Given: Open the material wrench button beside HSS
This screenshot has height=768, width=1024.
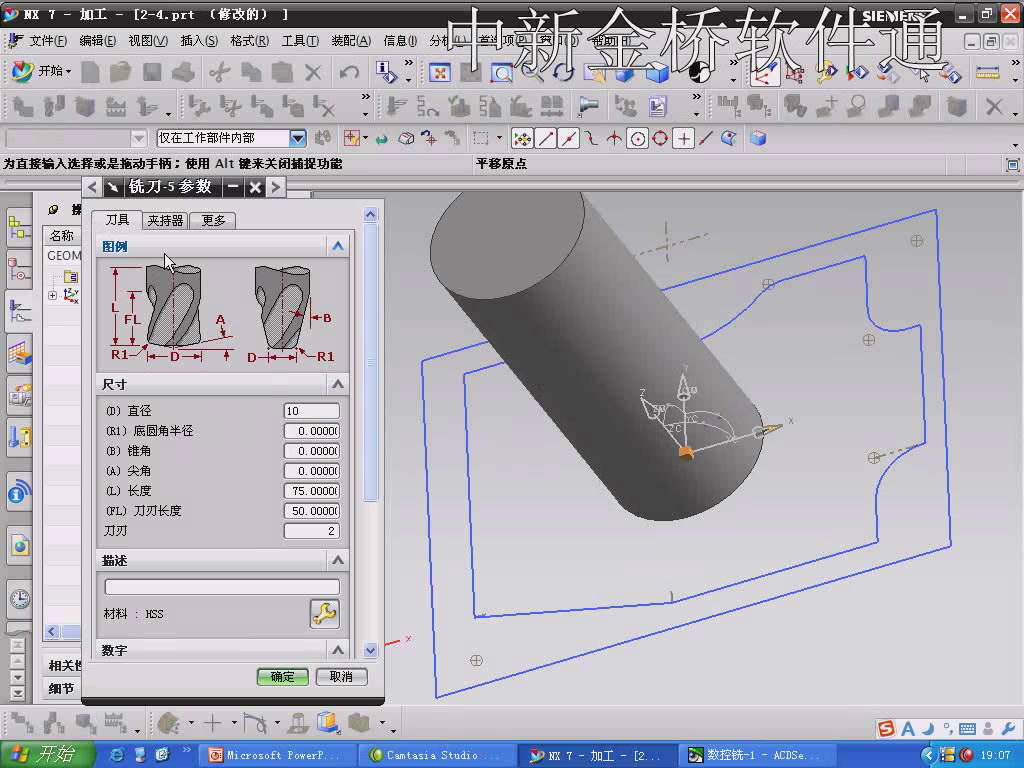Looking at the screenshot, I should pyautogui.click(x=324, y=614).
